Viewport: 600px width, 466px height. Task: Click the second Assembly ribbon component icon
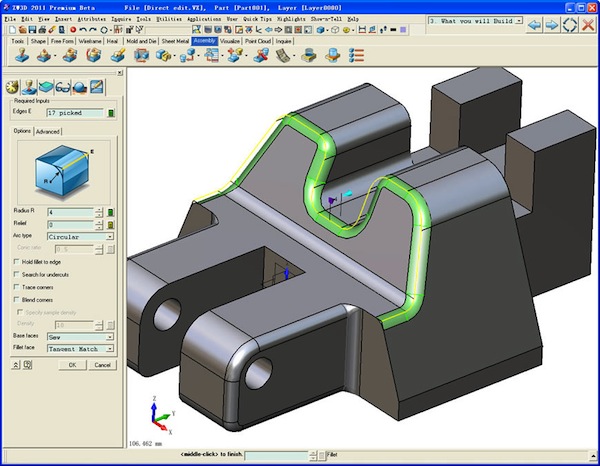coord(44,55)
